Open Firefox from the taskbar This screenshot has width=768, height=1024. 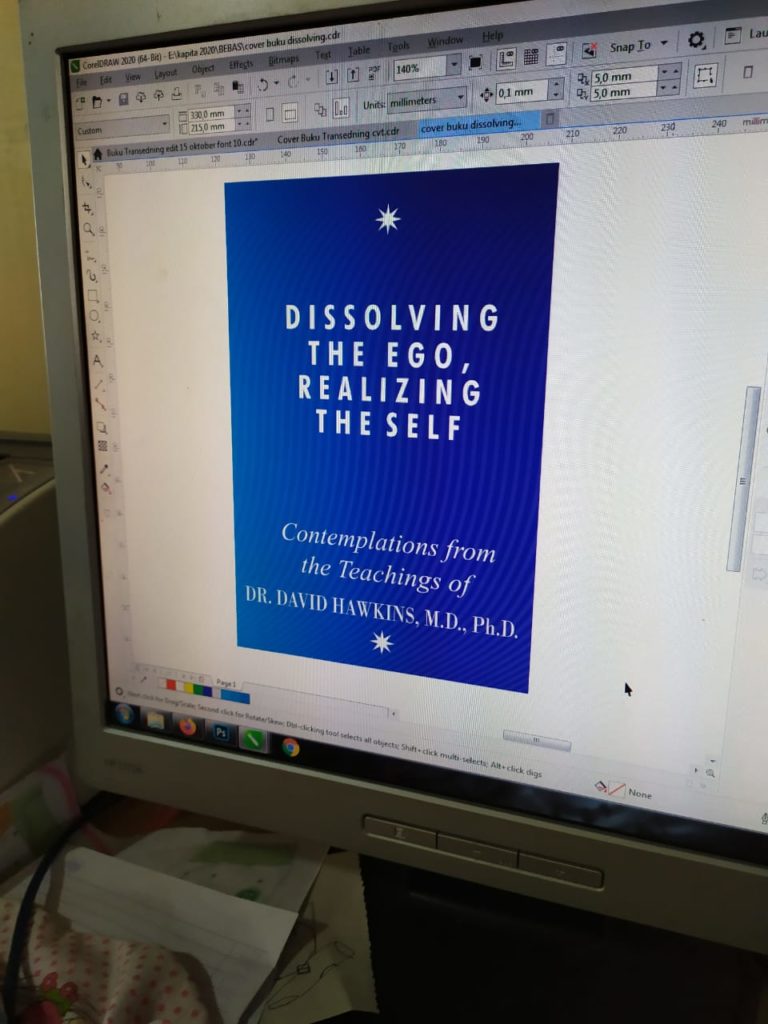(187, 727)
